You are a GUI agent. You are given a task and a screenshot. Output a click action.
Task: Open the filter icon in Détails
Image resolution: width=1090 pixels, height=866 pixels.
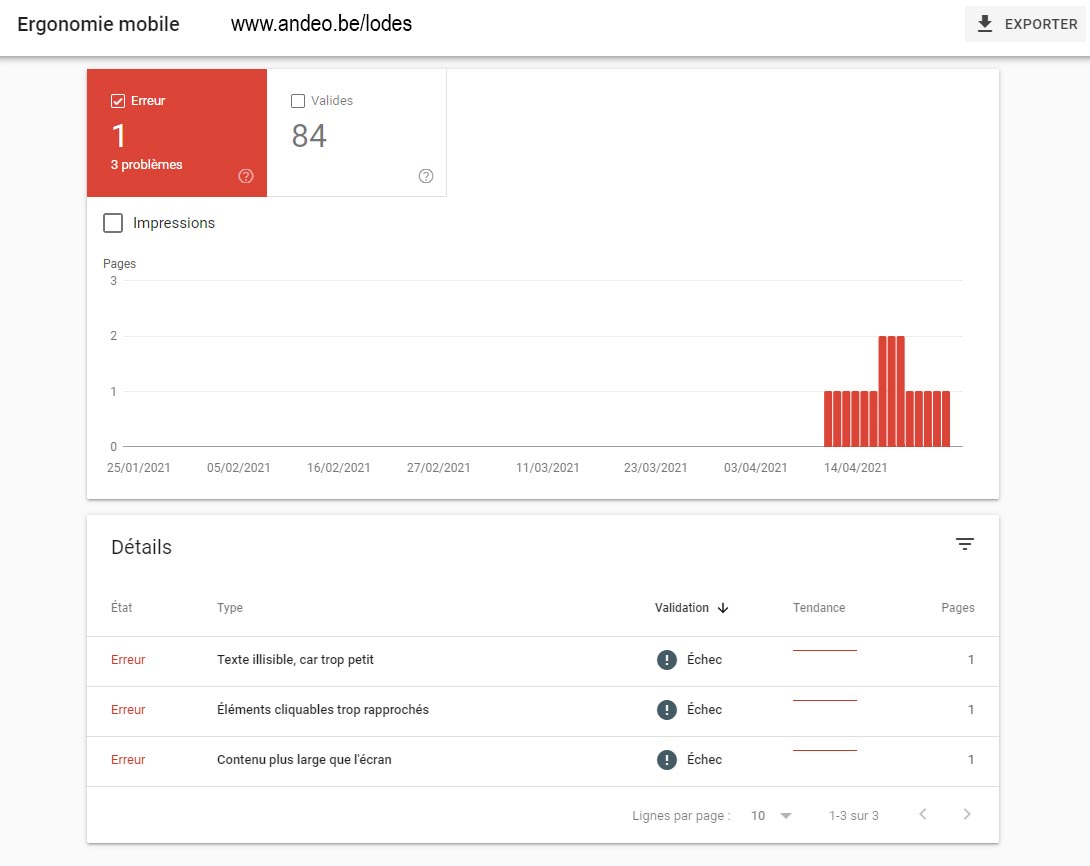(964, 544)
